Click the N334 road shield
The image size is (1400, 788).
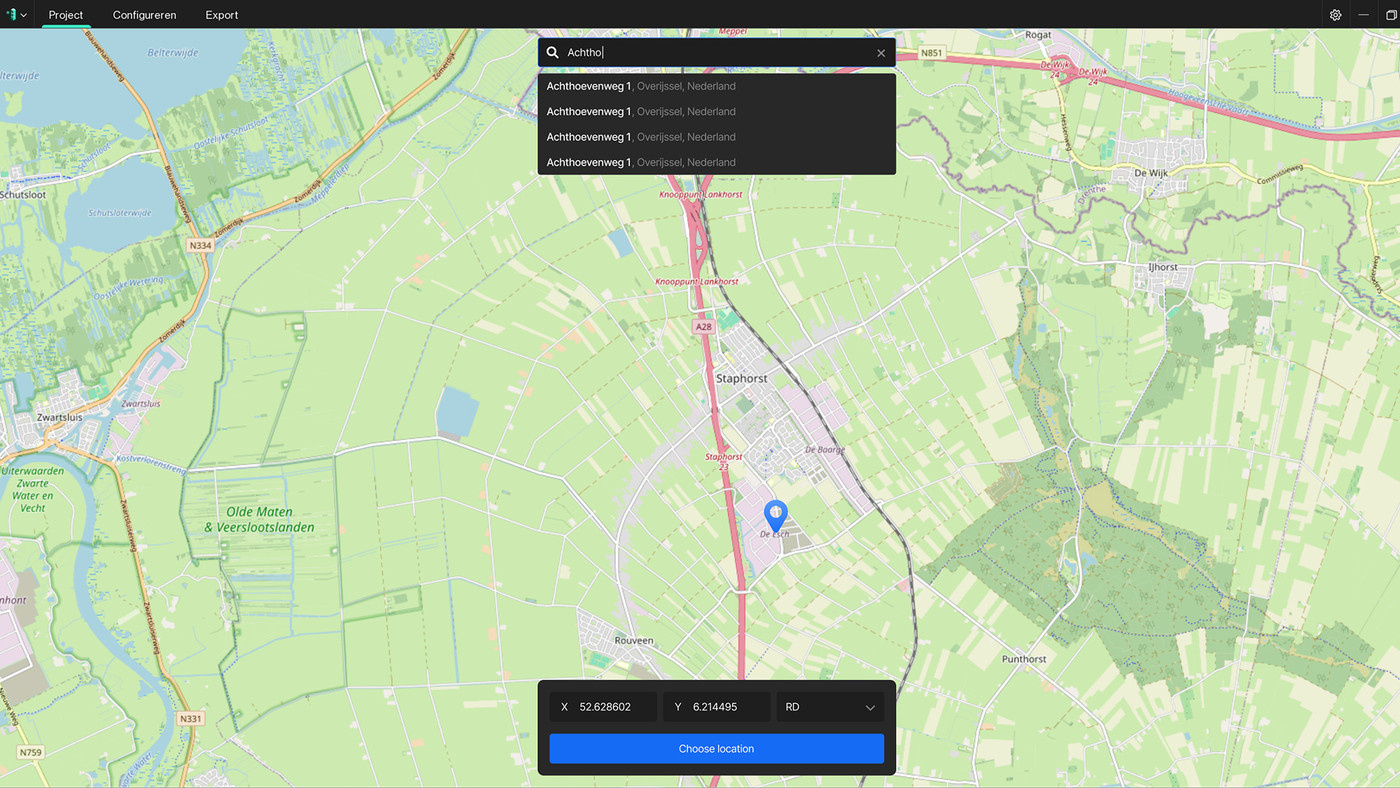199,245
